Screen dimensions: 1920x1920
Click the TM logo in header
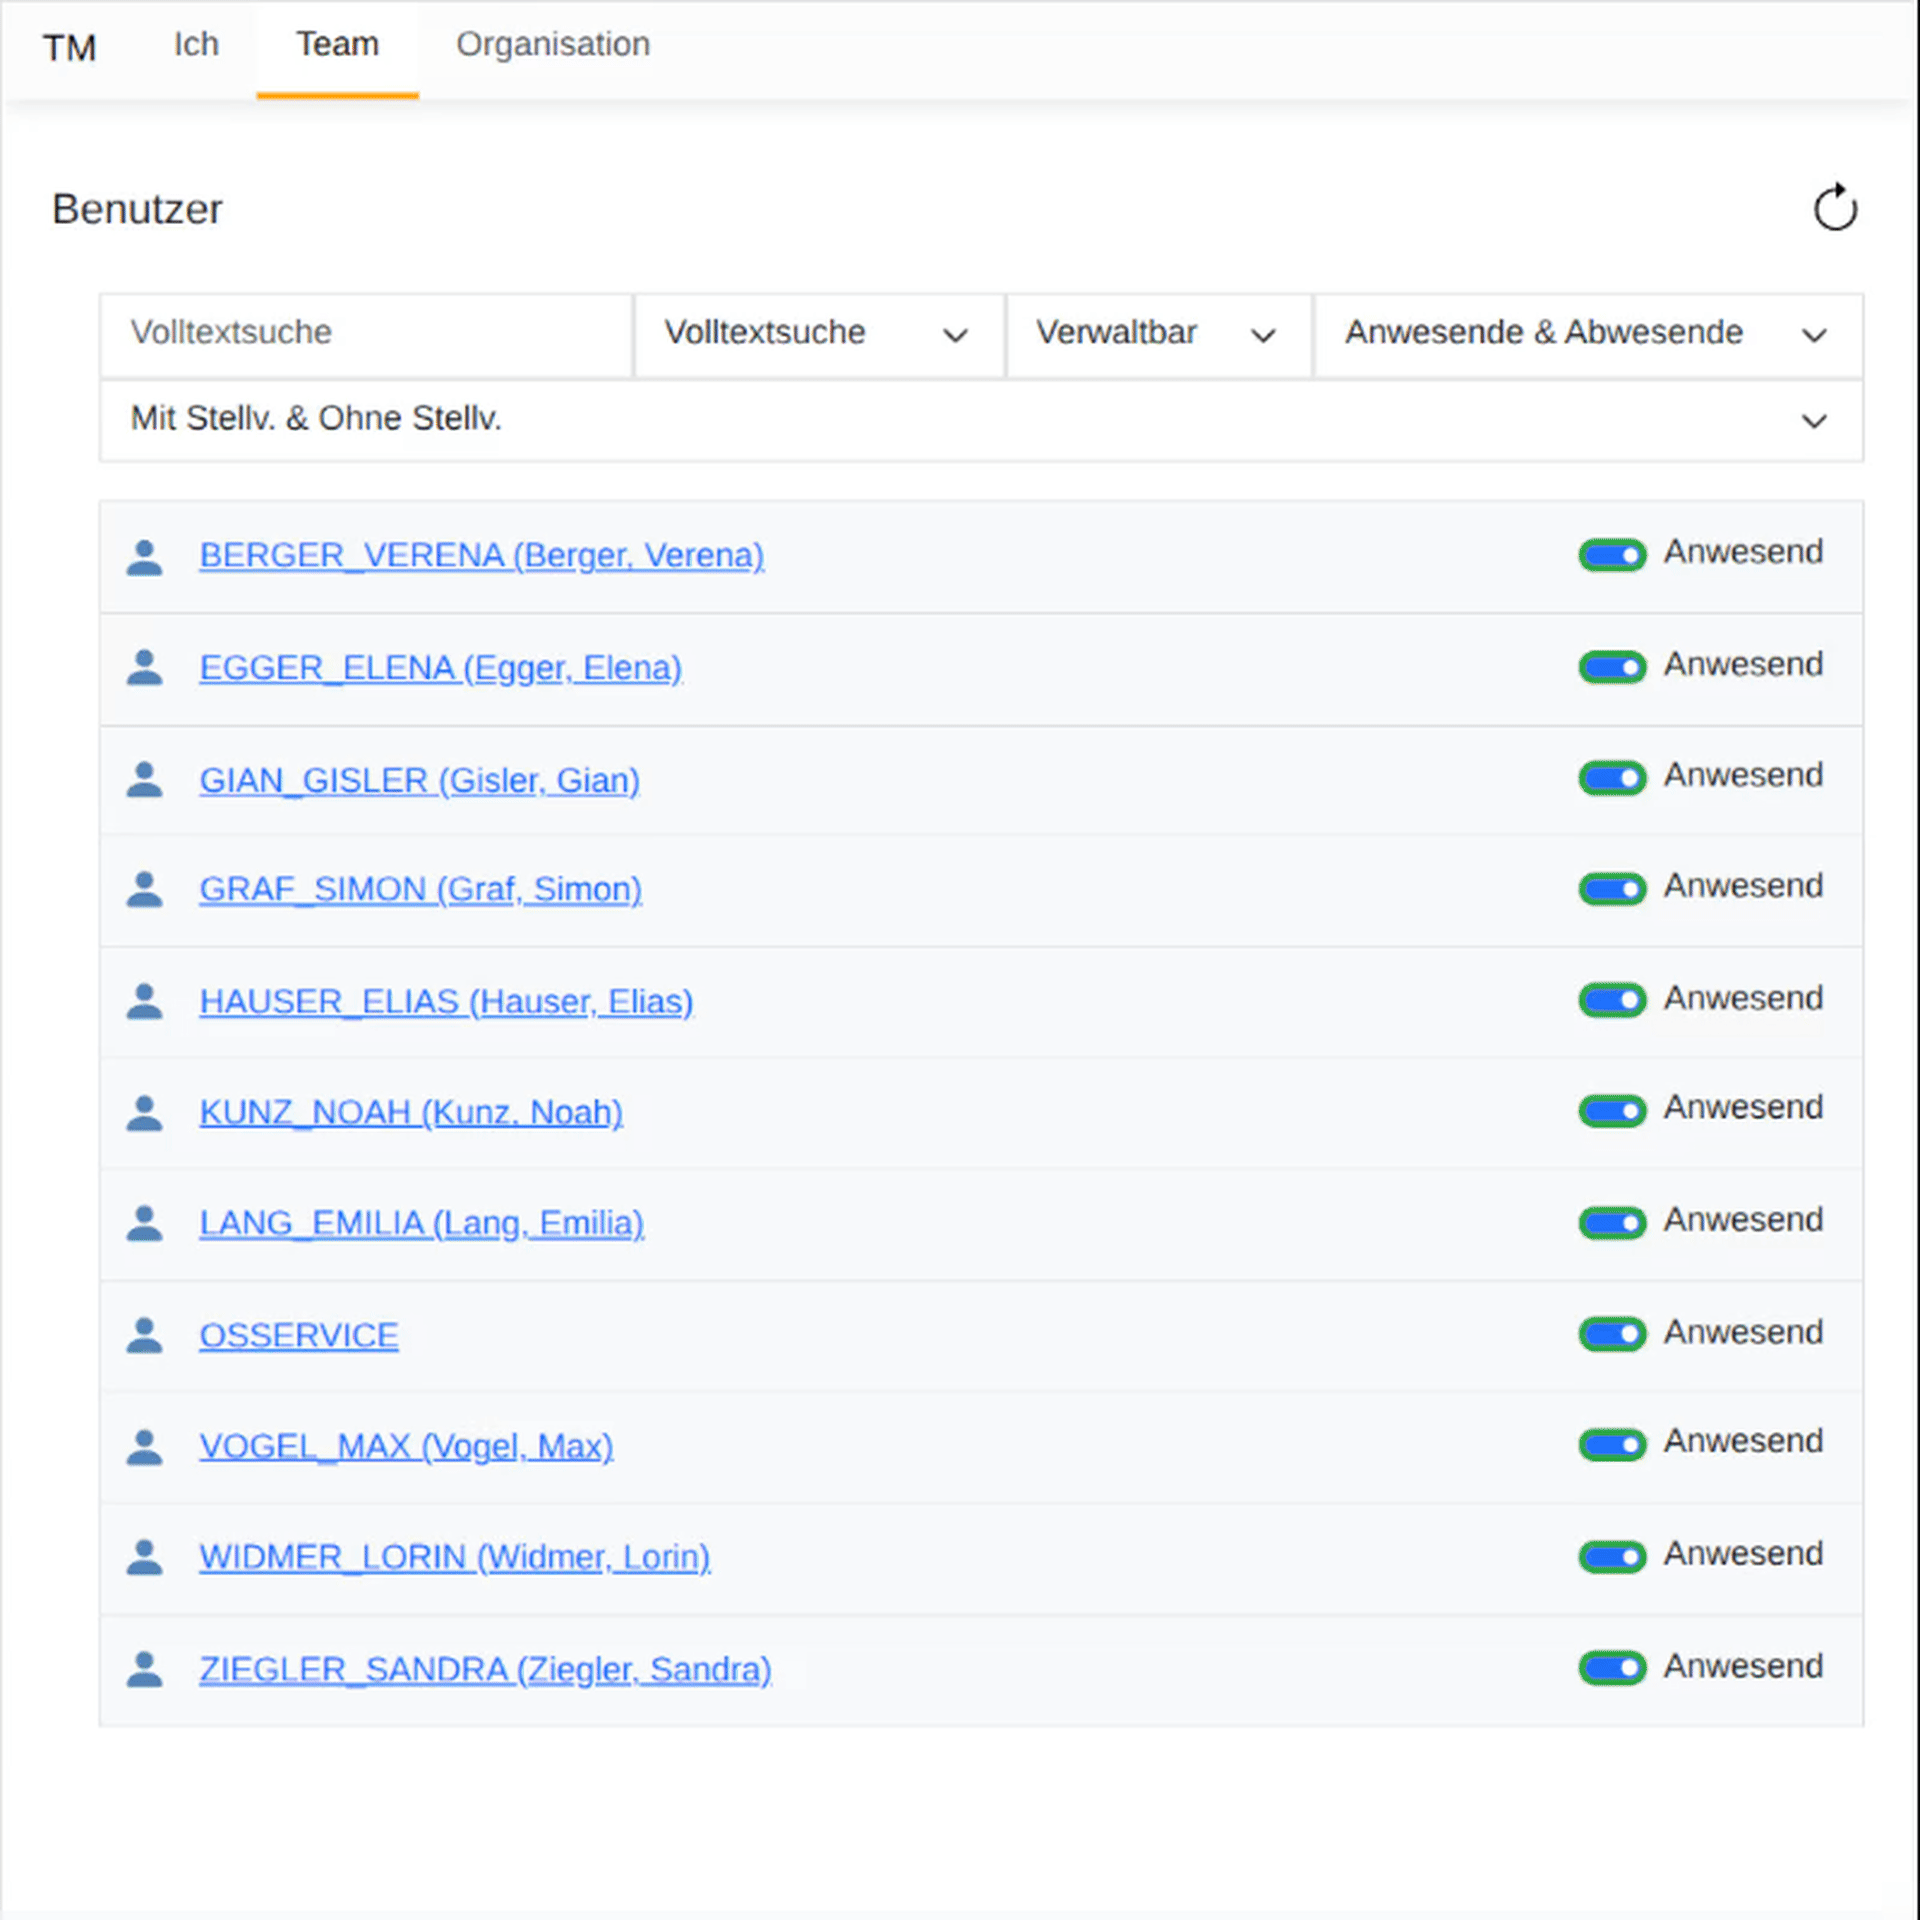pos(69,47)
